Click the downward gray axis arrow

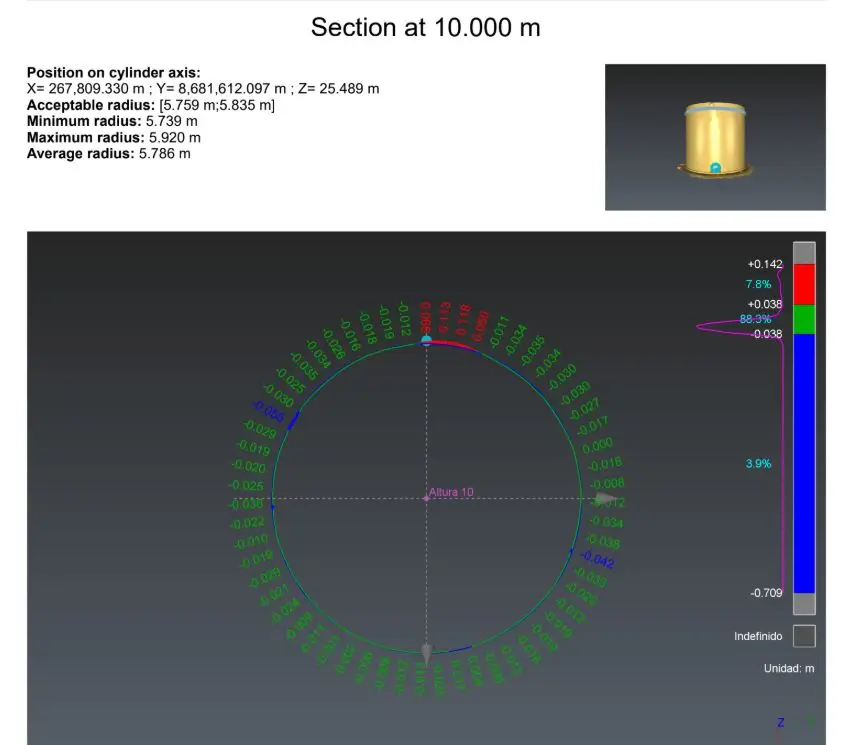[427, 655]
